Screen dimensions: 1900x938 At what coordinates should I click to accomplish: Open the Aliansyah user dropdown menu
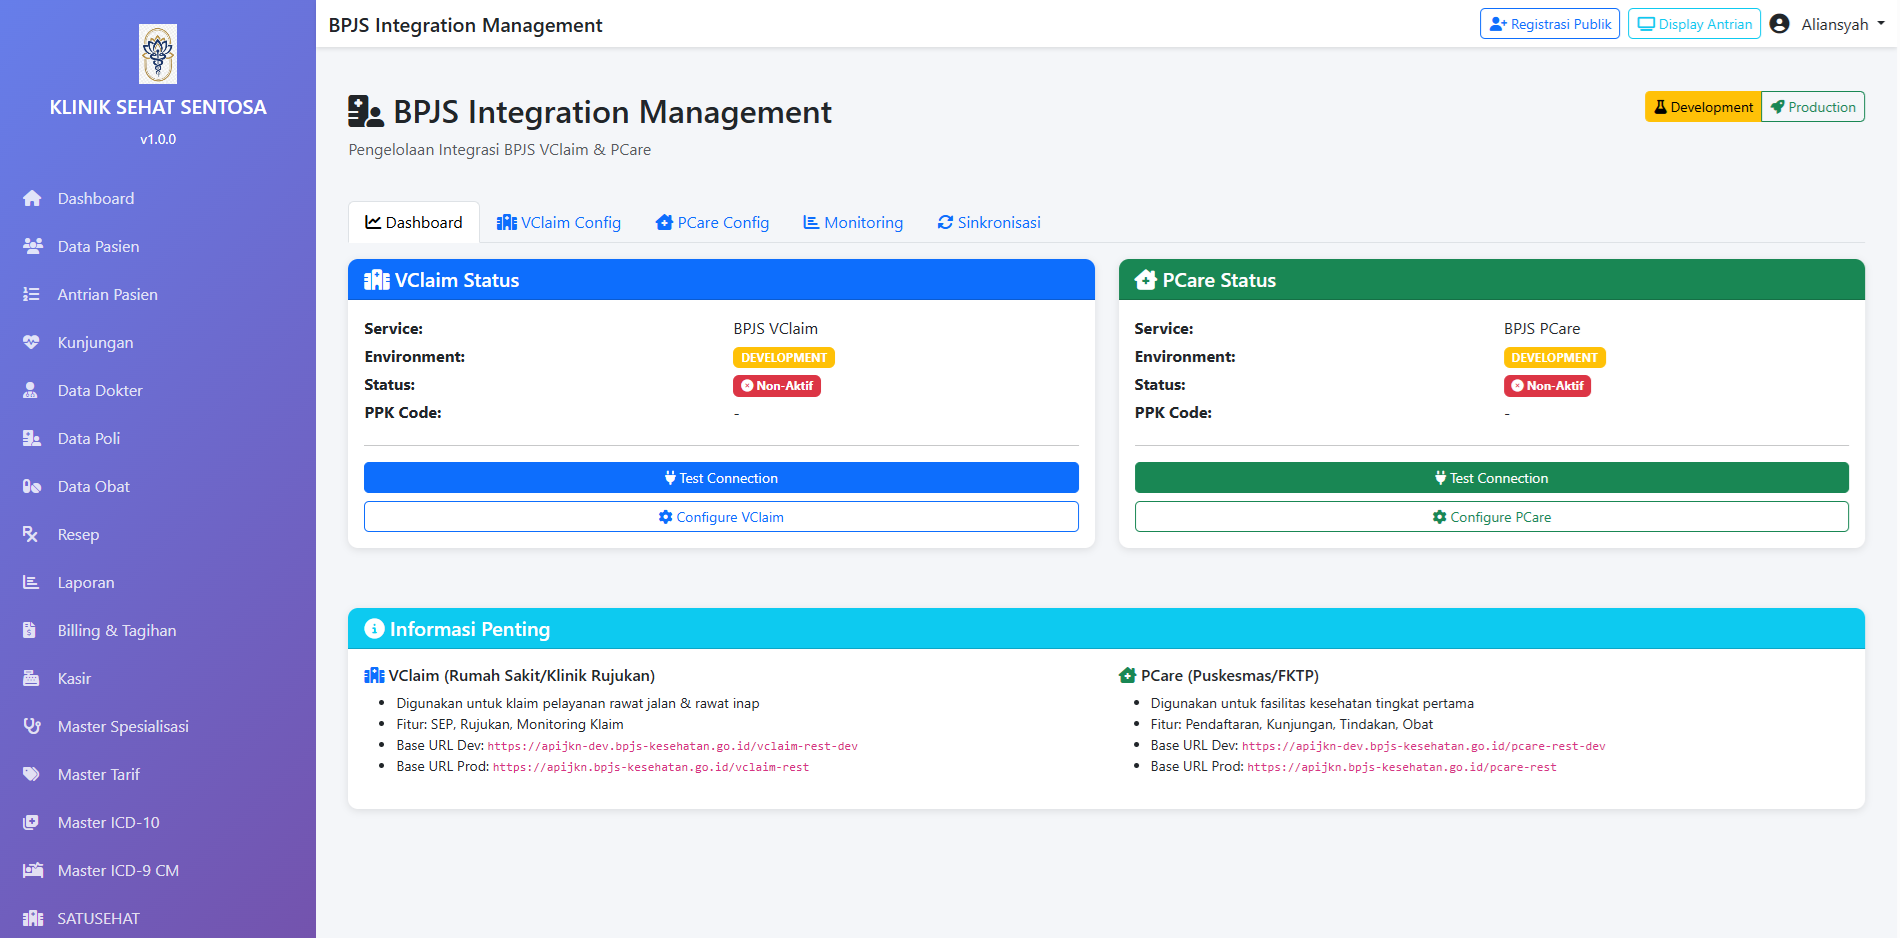coord(1827,24)
